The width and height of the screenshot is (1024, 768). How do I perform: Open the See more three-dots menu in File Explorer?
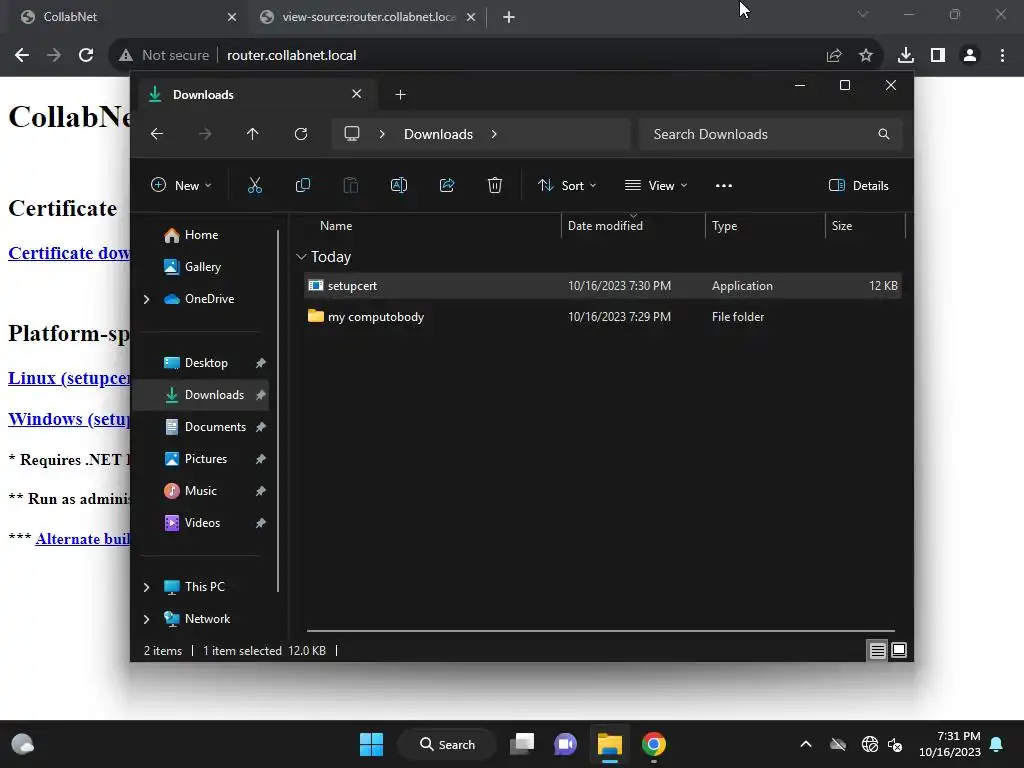click(724, 185)
